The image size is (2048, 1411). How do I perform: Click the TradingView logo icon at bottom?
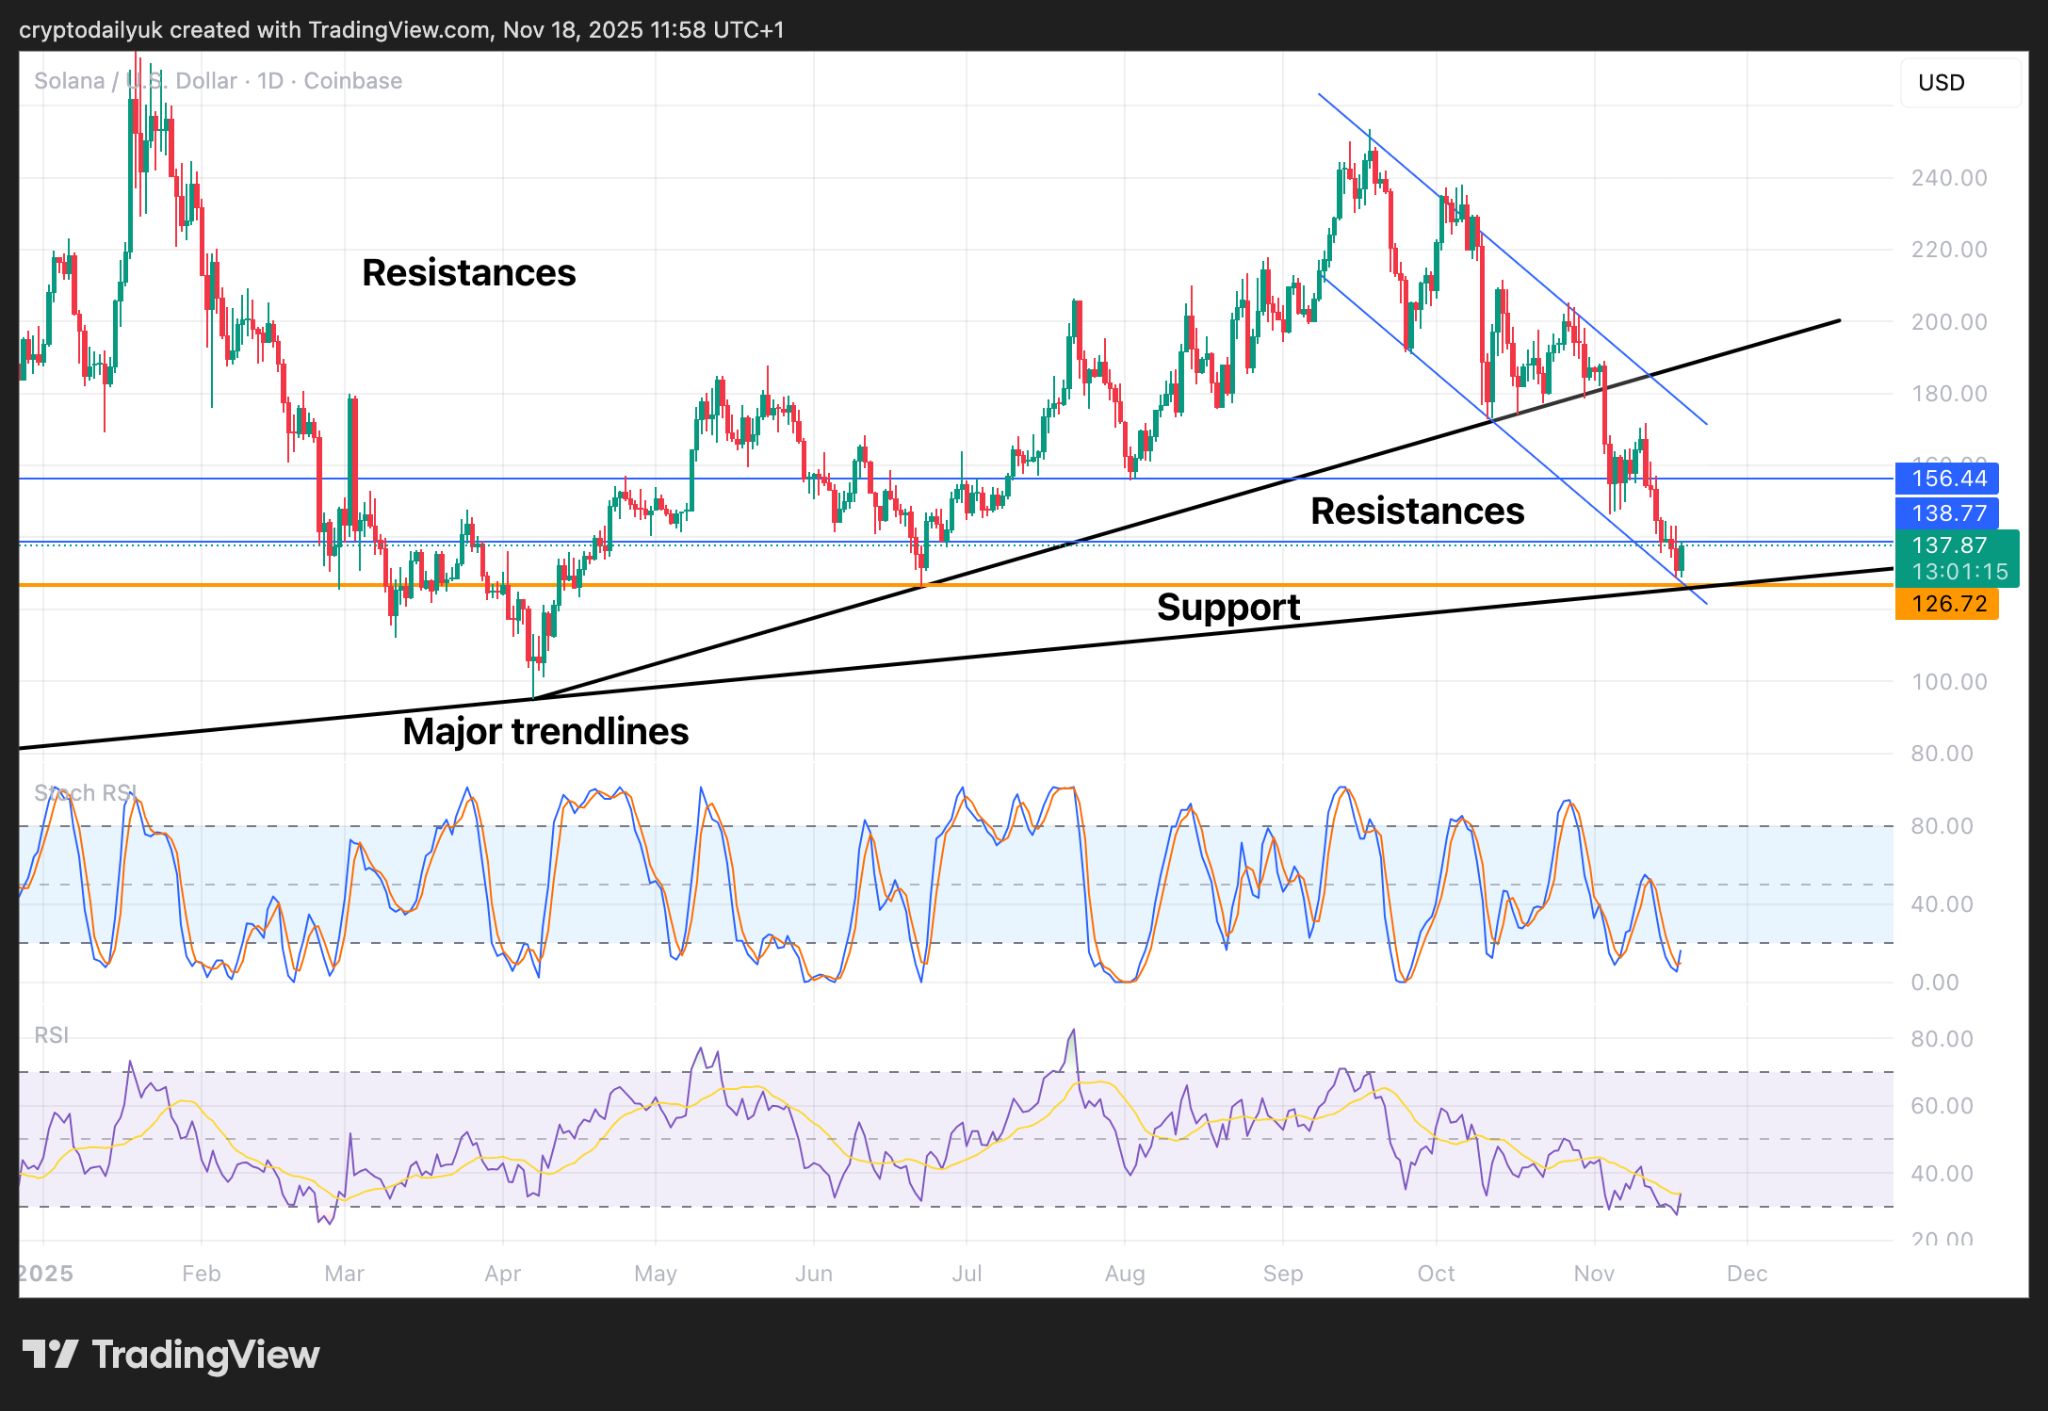[50, 1354]
